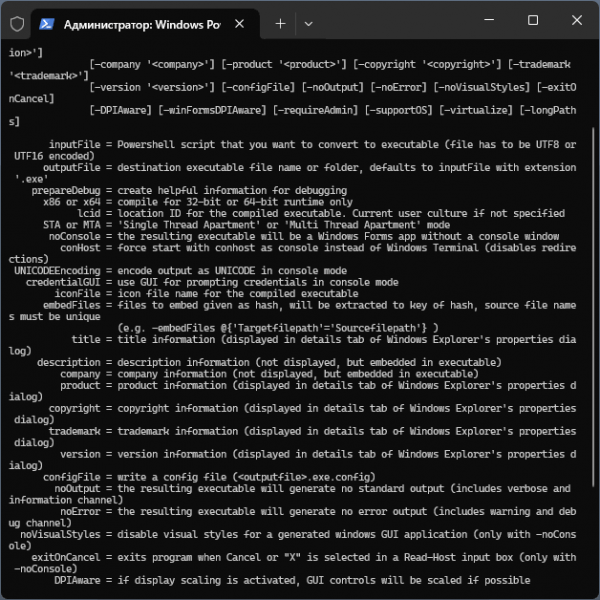Viewport: 600px width, 600px height.
Task: Click the admin shield icon in title bar
Action: (x=17, y=24)
